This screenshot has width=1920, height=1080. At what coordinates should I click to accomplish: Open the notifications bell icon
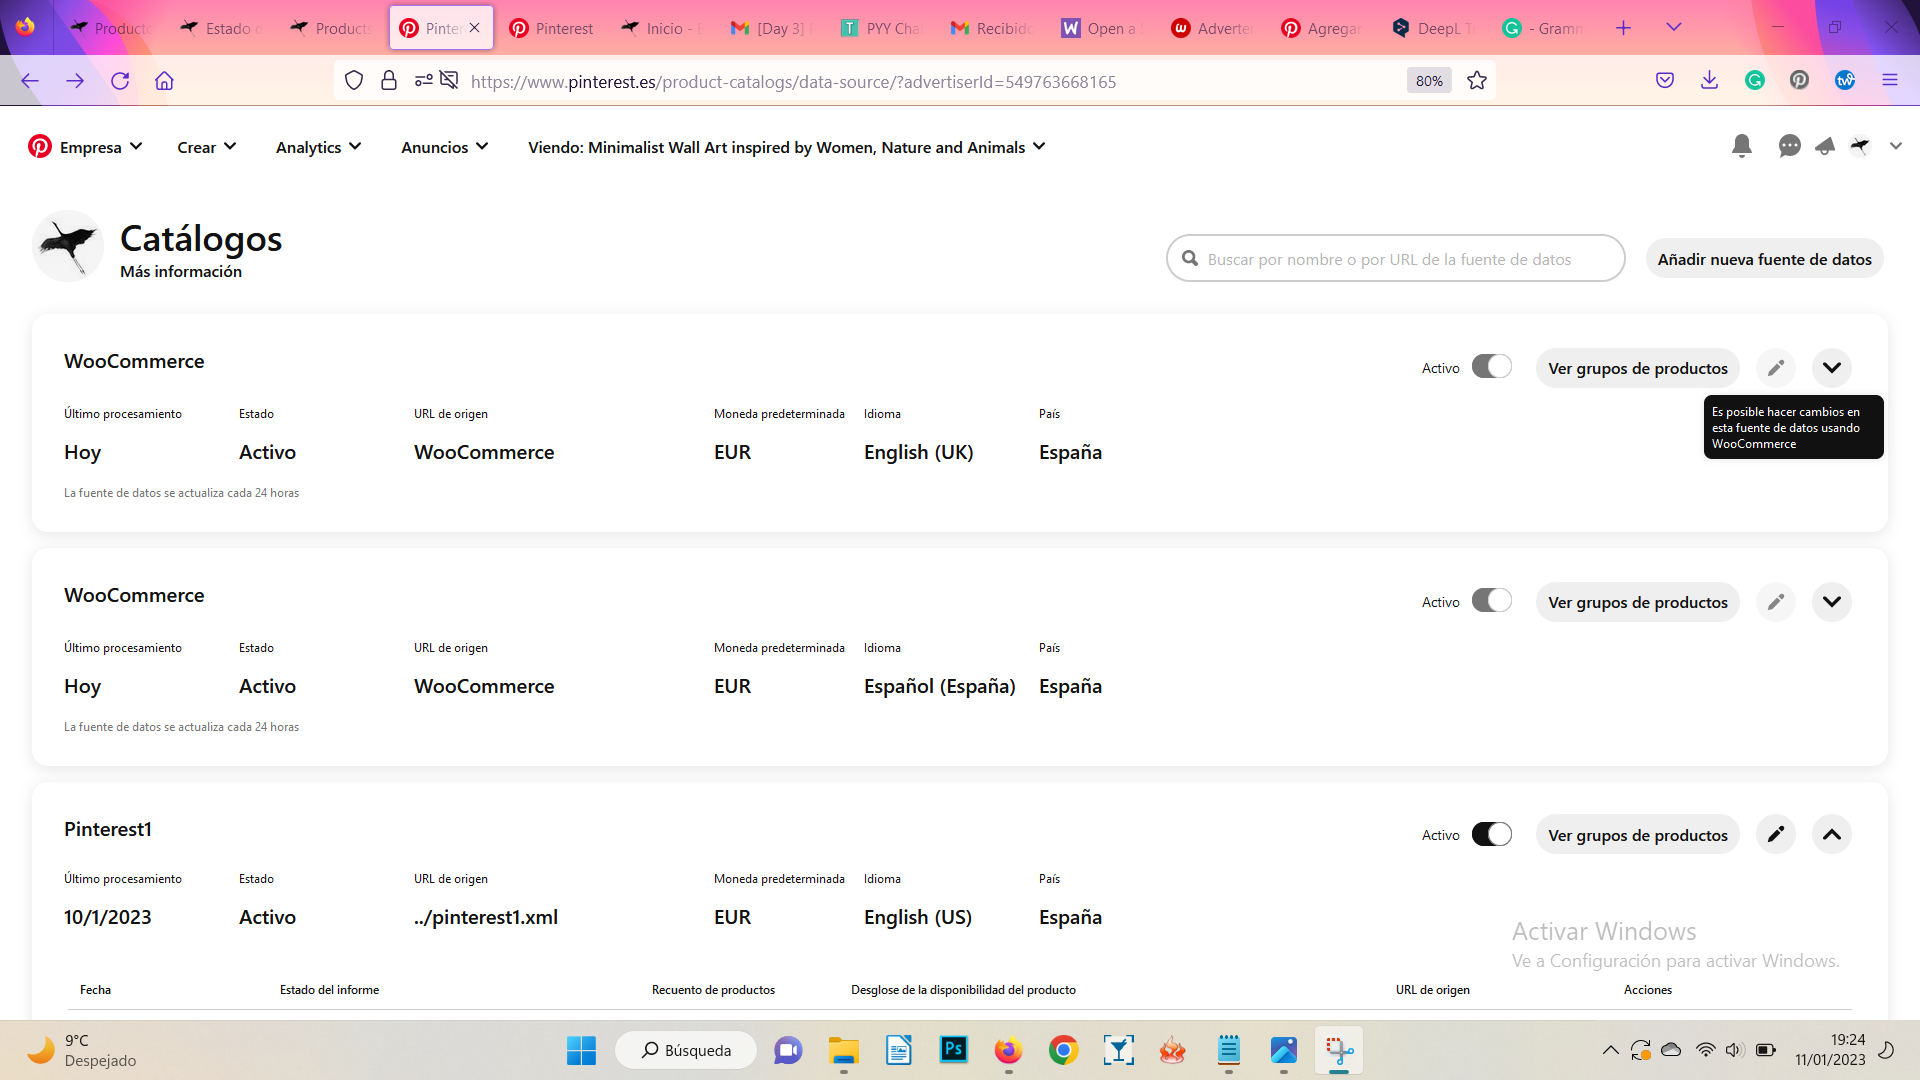pyautogui.click(x=1741, y=147)
